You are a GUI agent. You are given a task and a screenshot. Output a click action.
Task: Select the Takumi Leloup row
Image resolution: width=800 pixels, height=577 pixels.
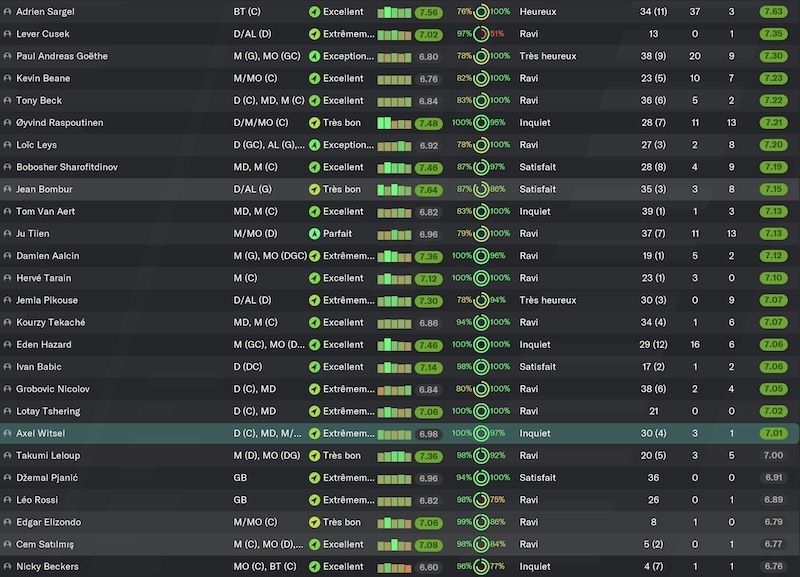[400, 456]
